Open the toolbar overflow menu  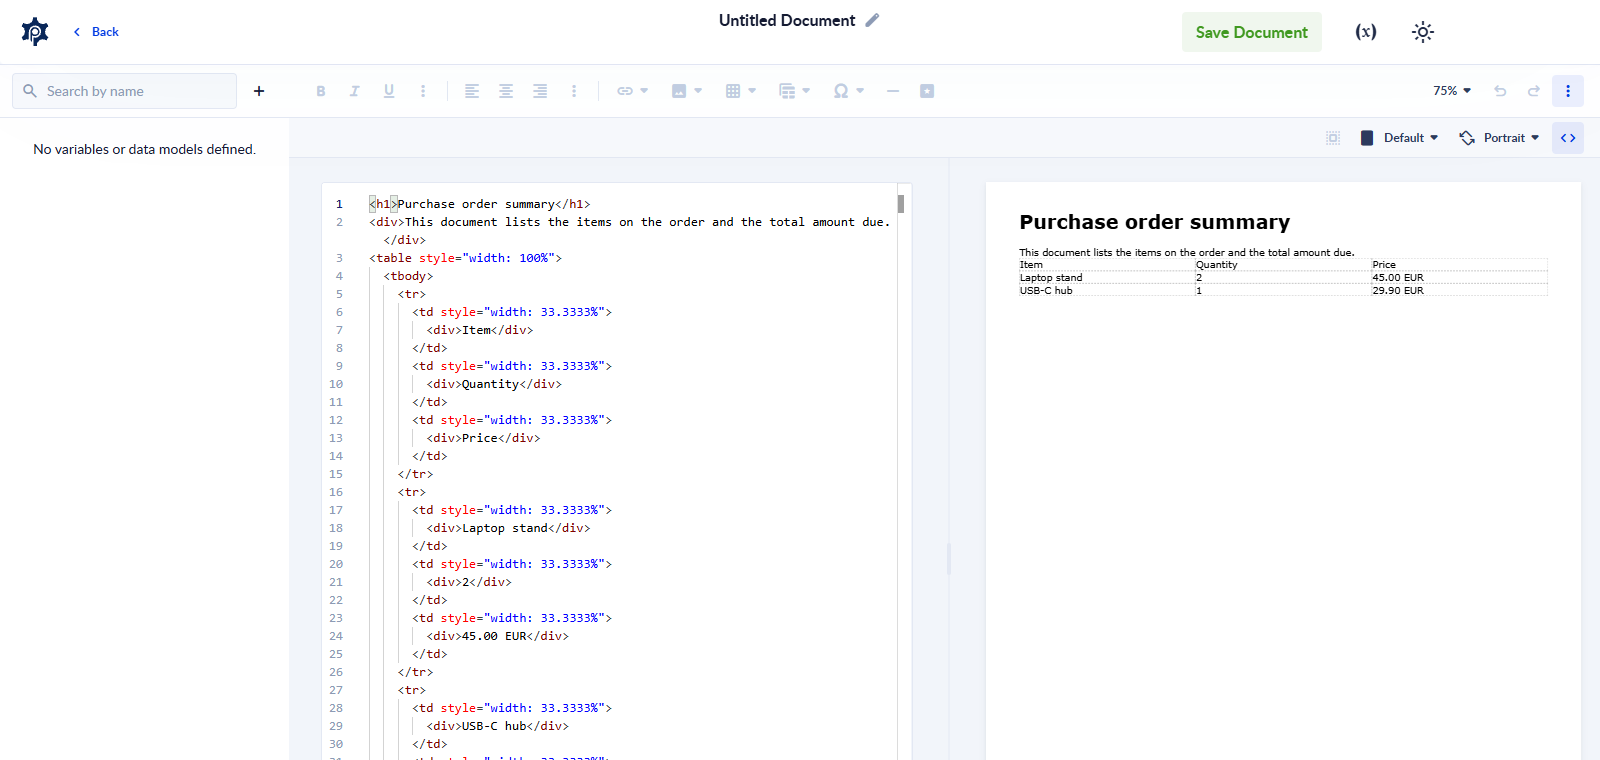1568,91
